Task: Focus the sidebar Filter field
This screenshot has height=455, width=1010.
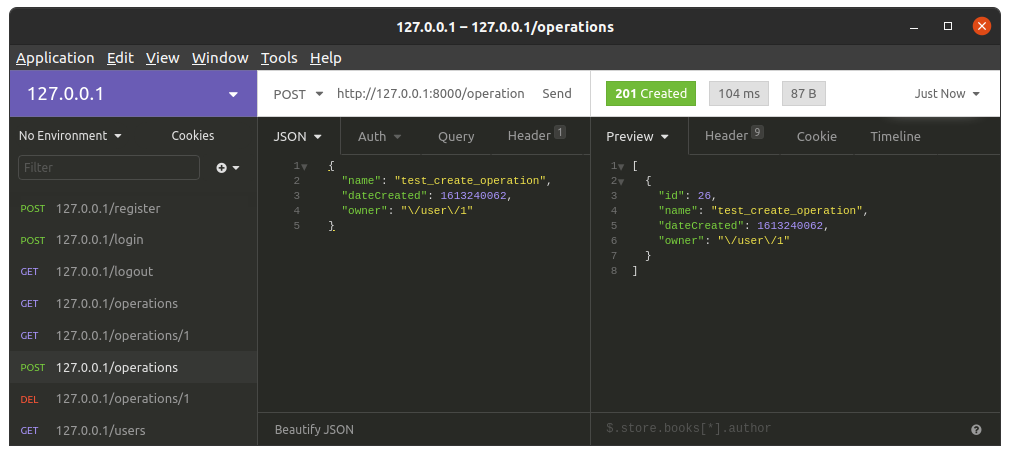Action: pos(109,168)
